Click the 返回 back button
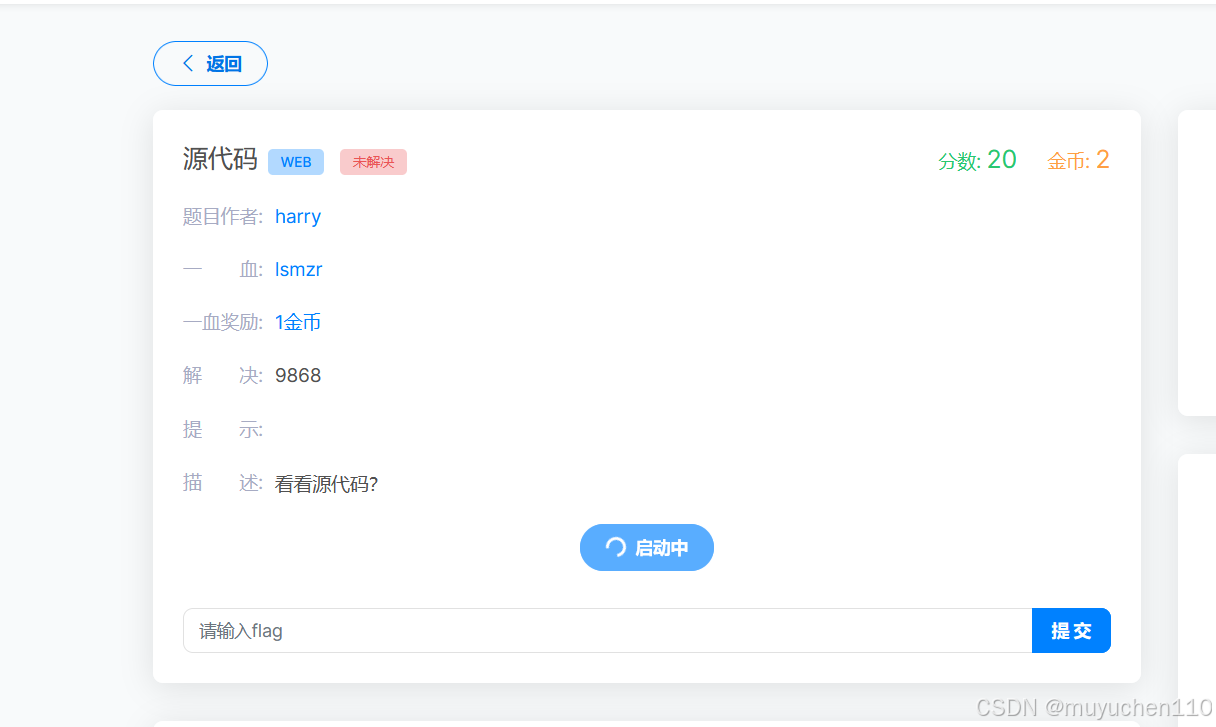This screenshot has width=1216, height=727. click(x=210, y=64)
